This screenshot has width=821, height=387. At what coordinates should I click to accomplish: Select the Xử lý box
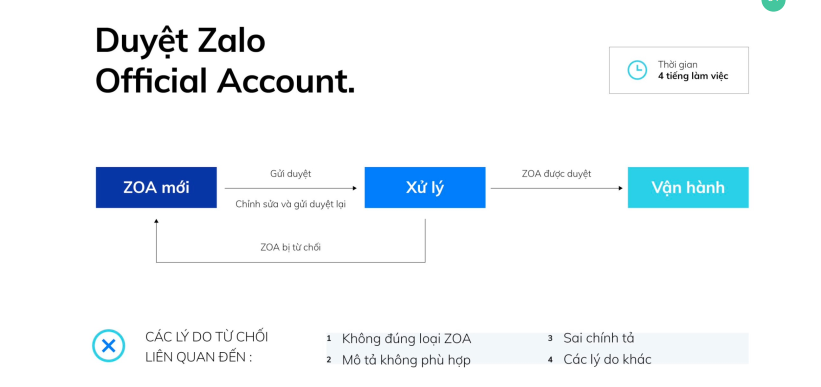click(x=425, y=187)
